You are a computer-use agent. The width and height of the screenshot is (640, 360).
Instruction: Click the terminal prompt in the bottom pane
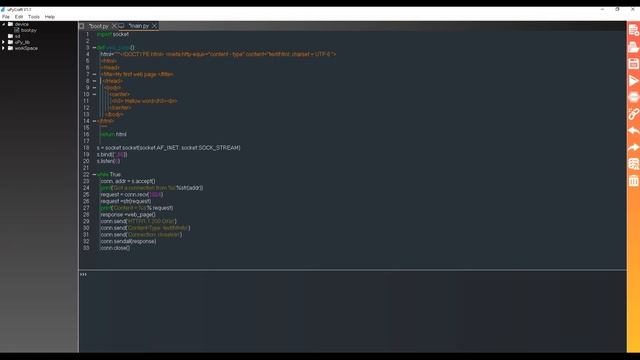(x=83, y=275)
